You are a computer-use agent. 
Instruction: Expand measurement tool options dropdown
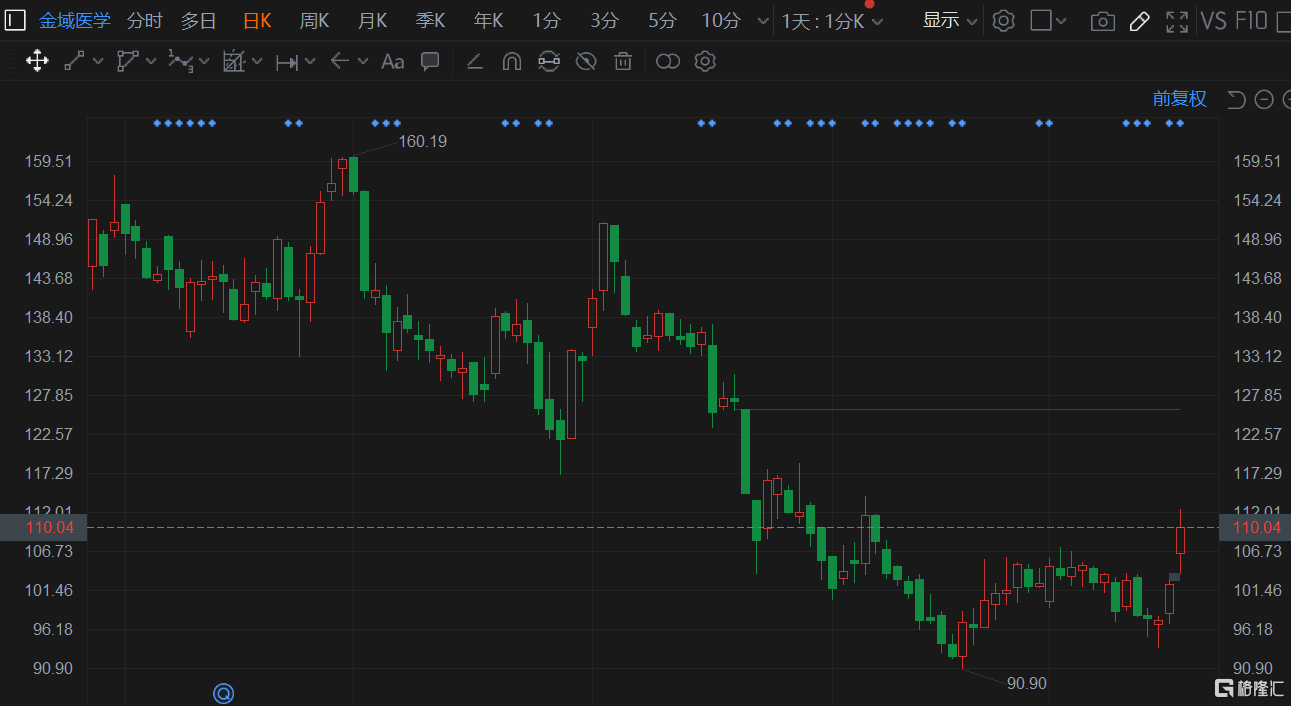point(257,62)
